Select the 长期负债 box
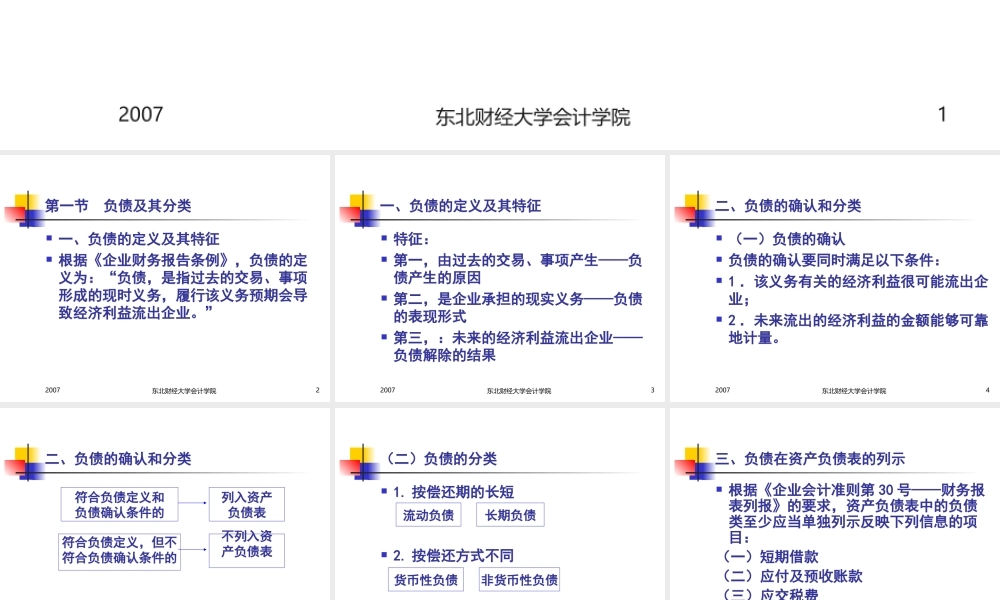 coord(510,515)
